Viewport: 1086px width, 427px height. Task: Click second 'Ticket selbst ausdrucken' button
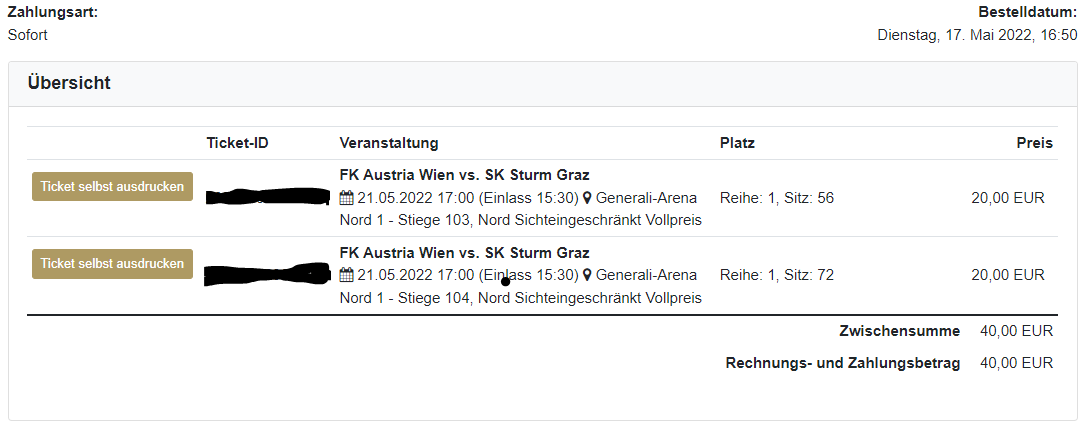tap(112, 264)
